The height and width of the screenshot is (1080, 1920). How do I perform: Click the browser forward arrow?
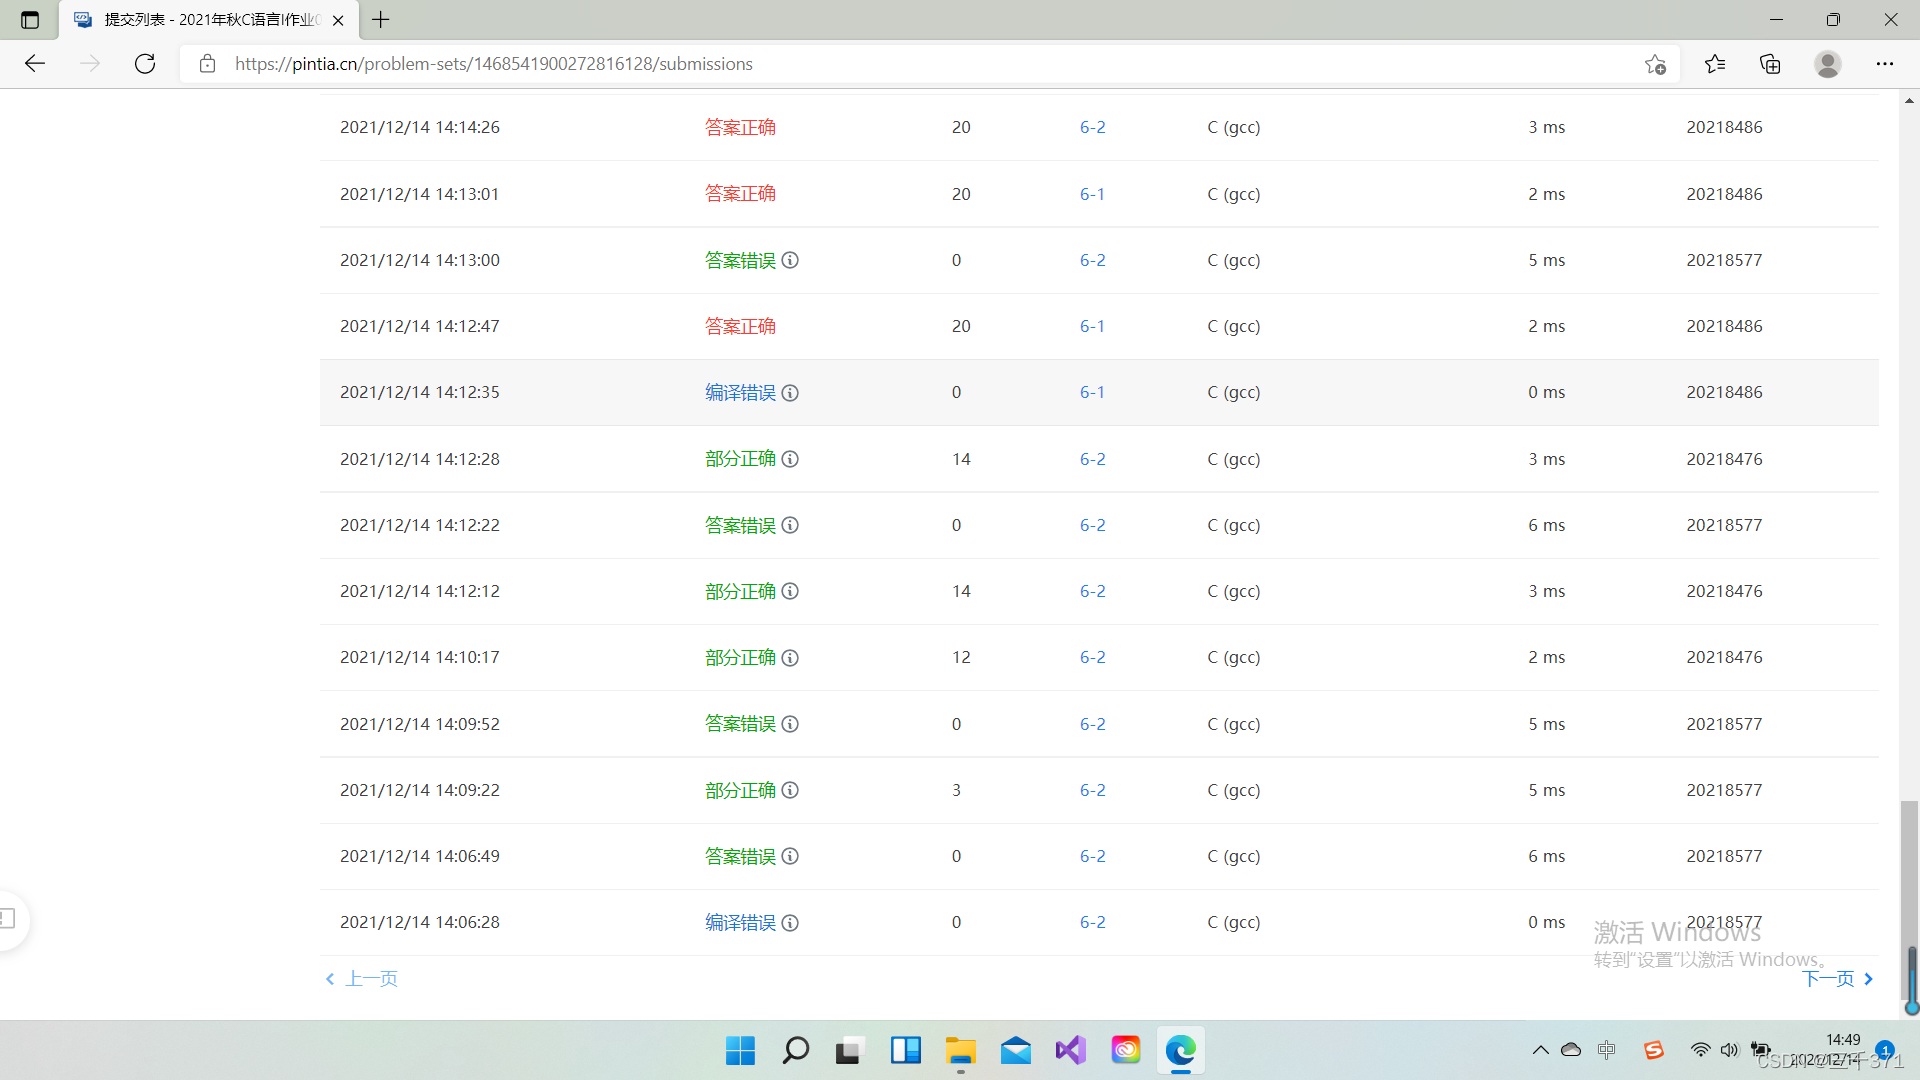pyautogui.click(x=90, y=64)
